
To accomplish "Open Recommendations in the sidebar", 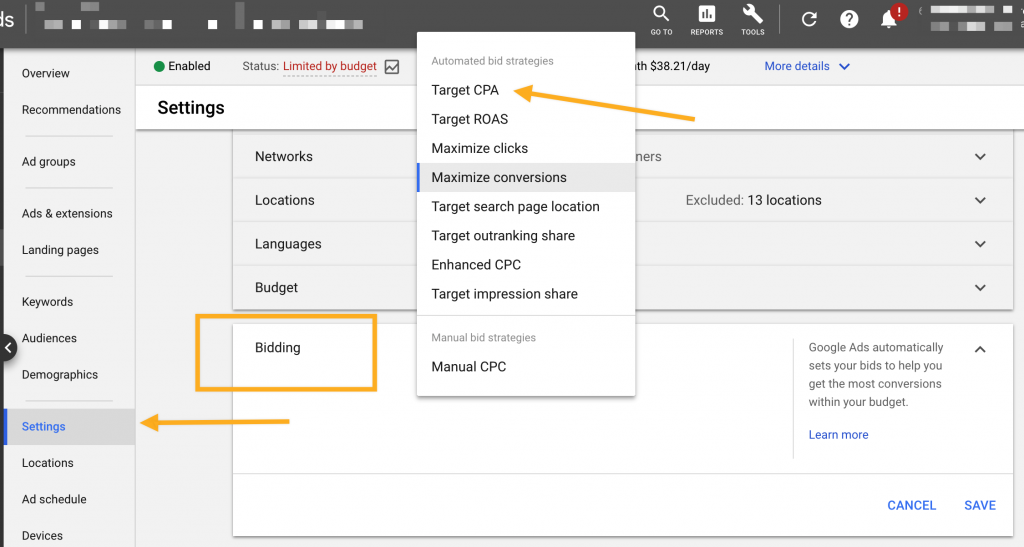I will [x=71, y=110].
